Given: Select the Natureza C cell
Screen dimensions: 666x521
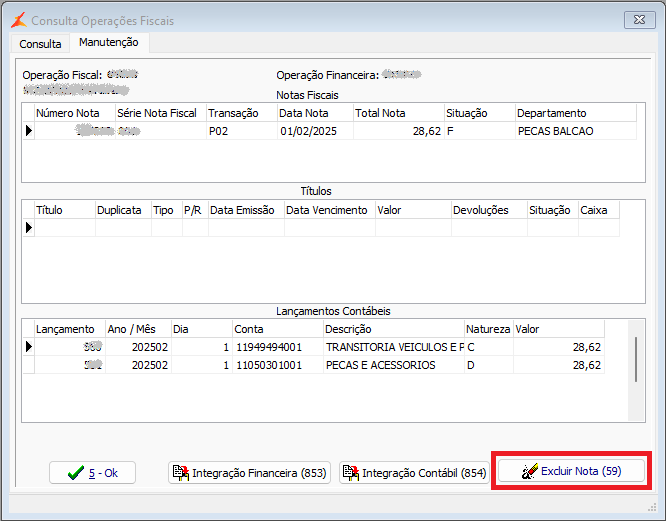Looking at the screenshot, I should coord(489,347).
